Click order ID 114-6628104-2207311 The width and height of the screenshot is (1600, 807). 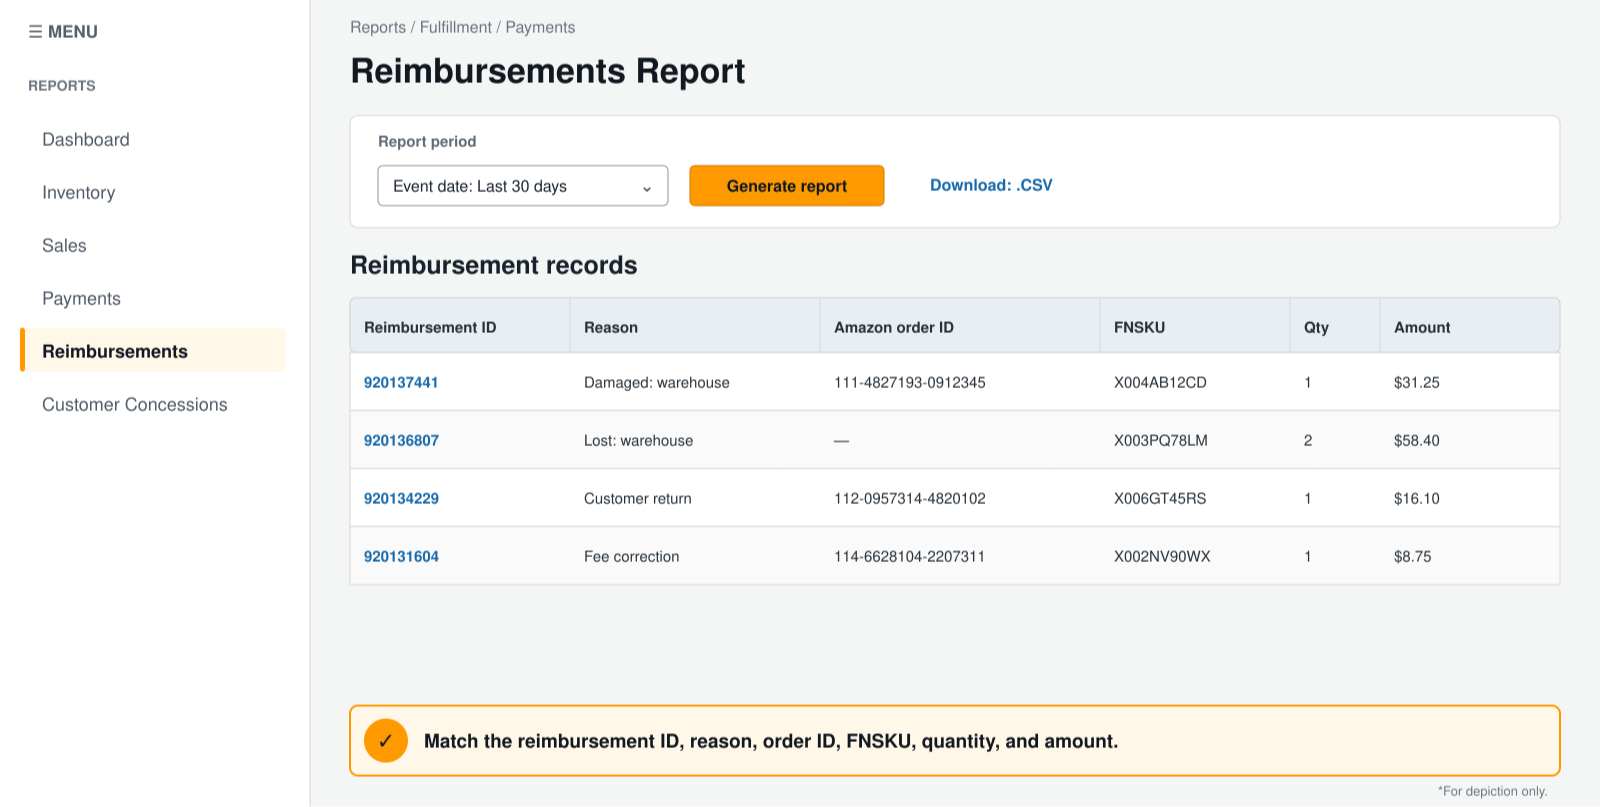[910, 556]
